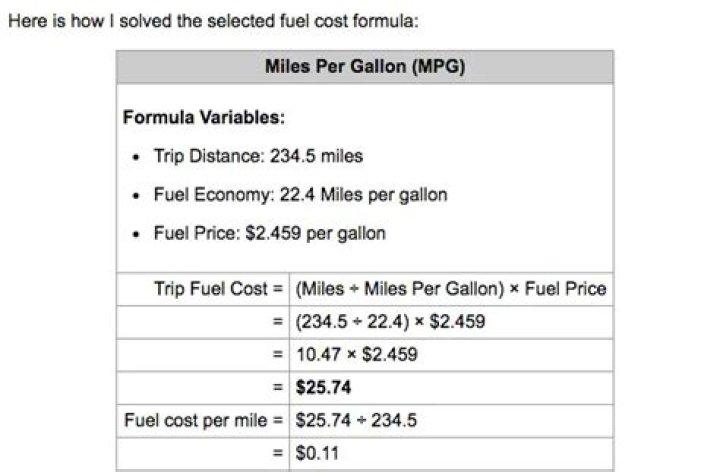This screenshot has height=472, width=720.
Task: Click the Fuel Economy 22.4 Miles per gallon line
Action: [300, 195]
